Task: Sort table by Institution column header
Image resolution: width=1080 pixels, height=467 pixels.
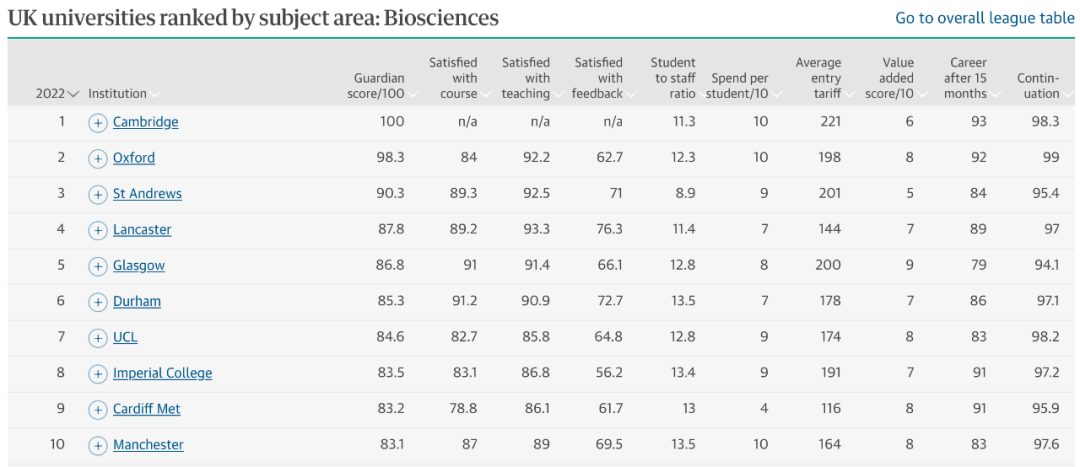Action: click(124, 94)
